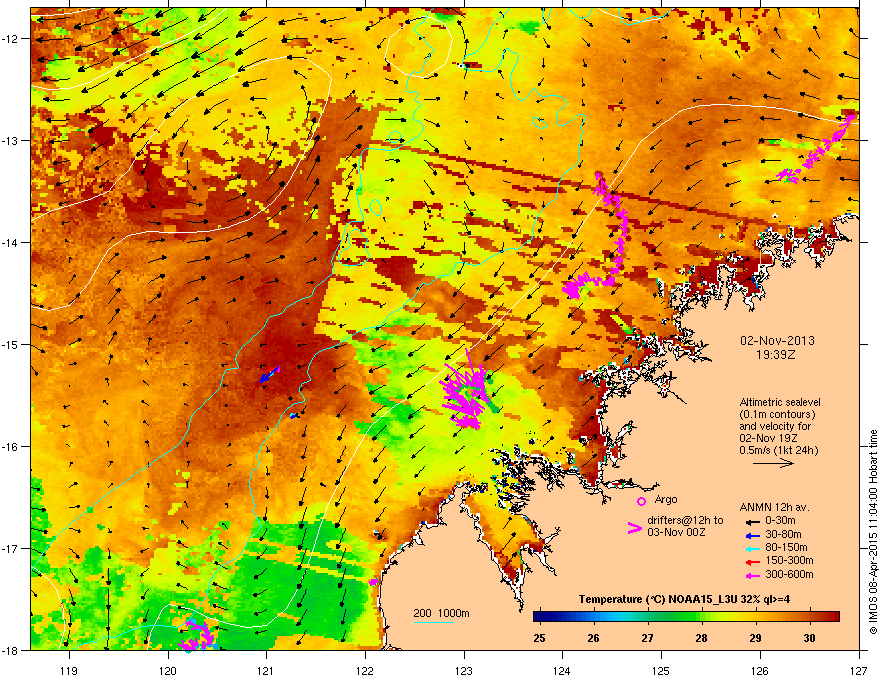Click the Altimetric sealevel caption

tap(780, 402)
